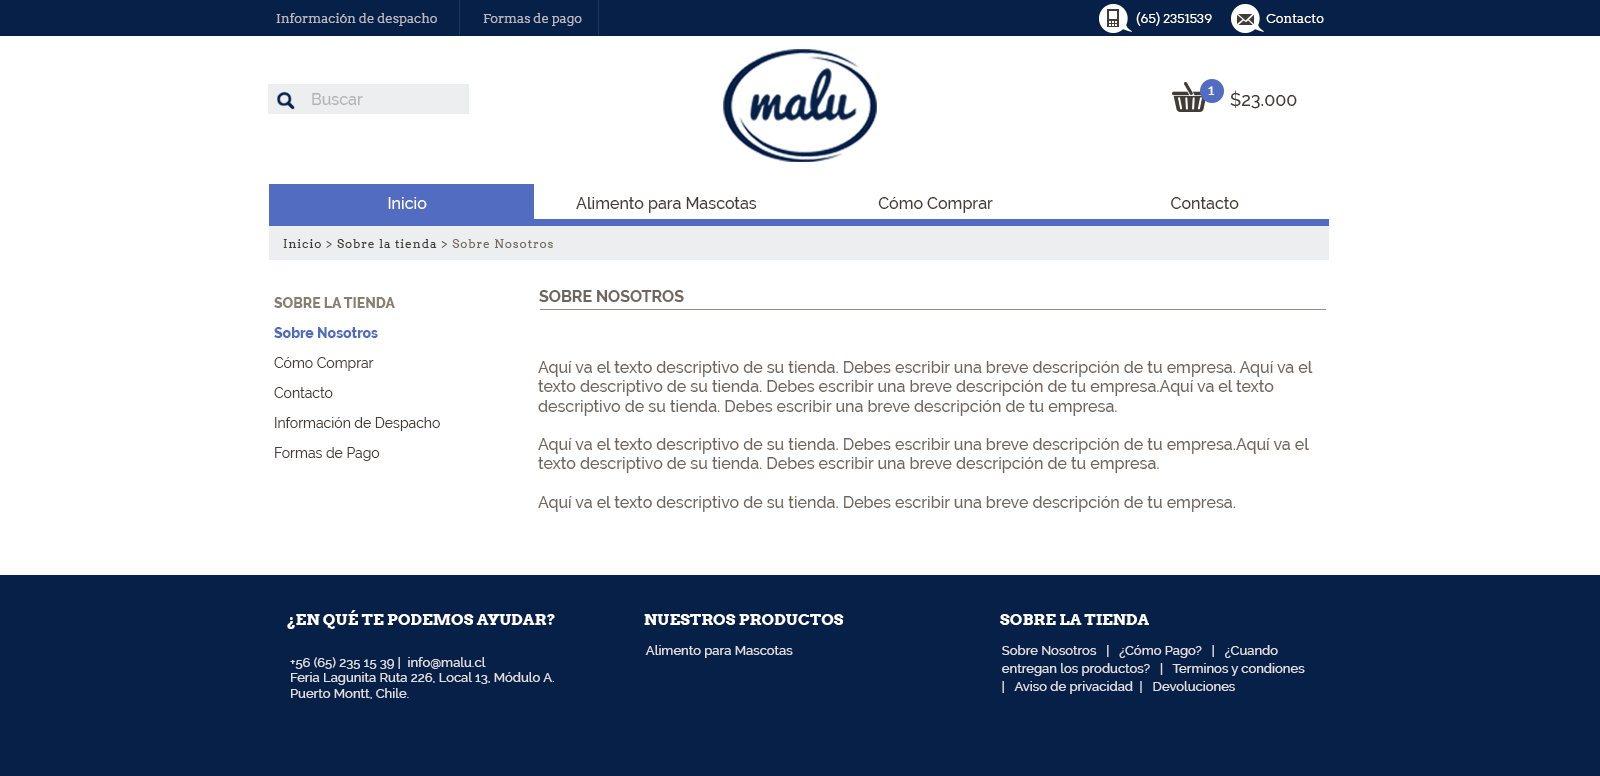Open Devoluciones footer link

(x=1193, y=687)
